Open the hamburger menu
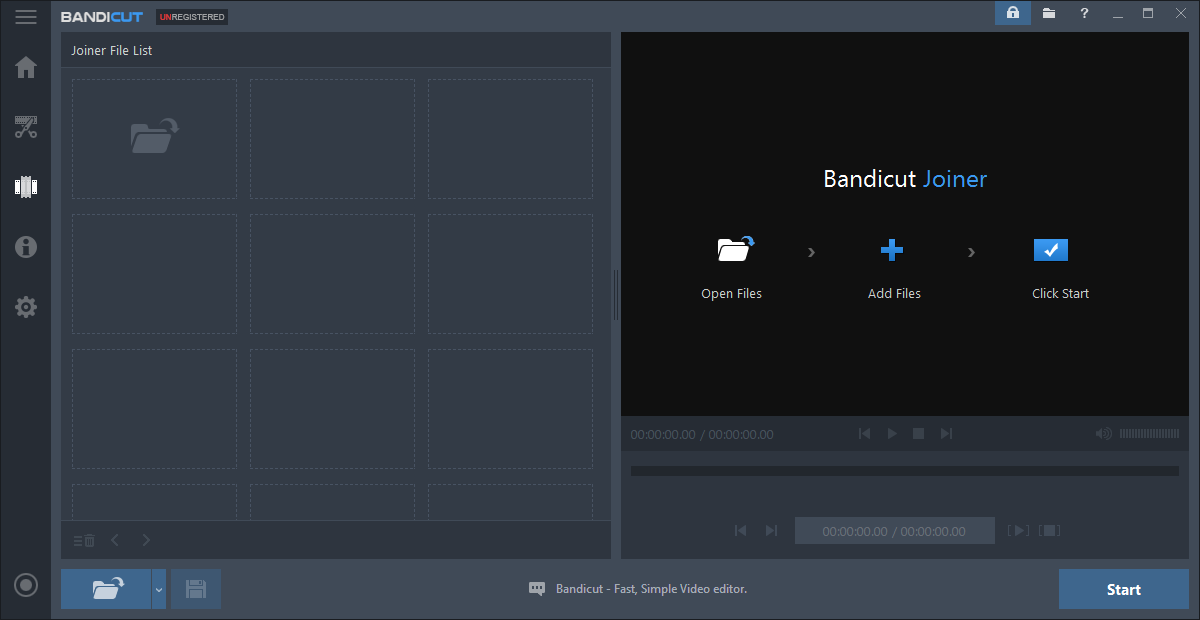This screenshot has height=620, width=1200. (x=26, y=17)
